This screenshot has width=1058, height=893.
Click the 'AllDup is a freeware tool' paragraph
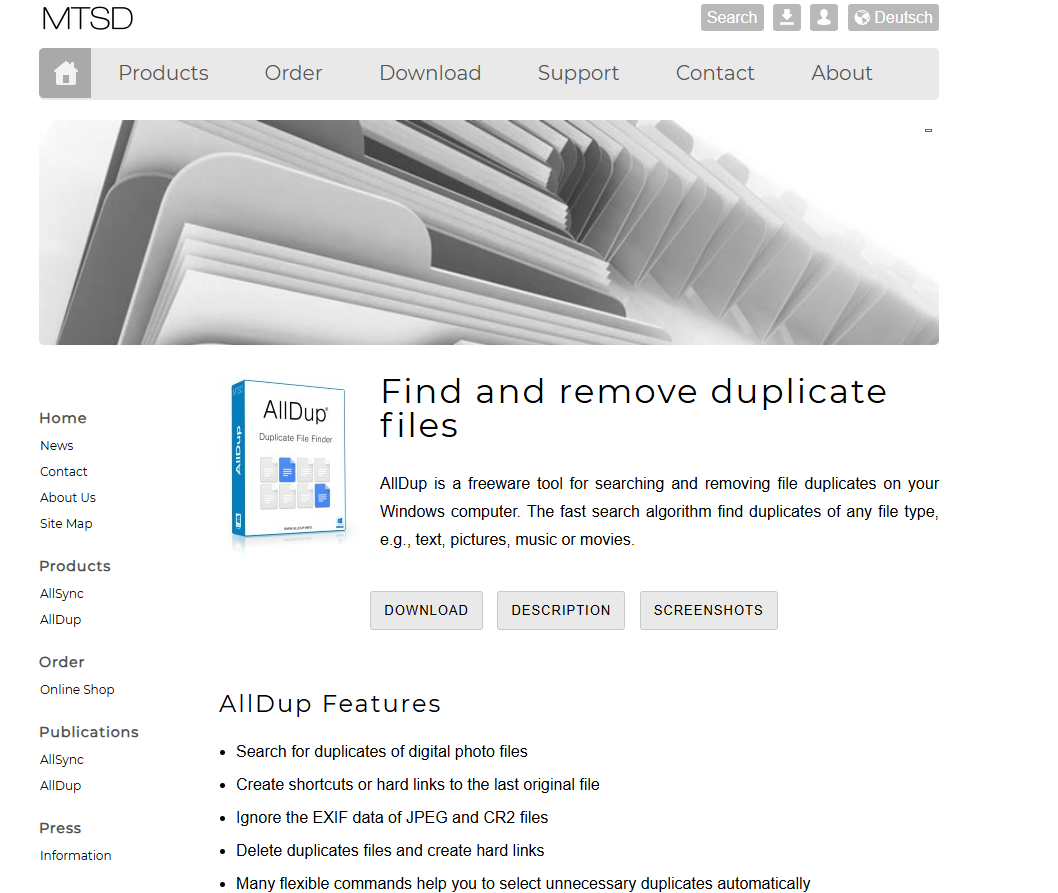659,512
